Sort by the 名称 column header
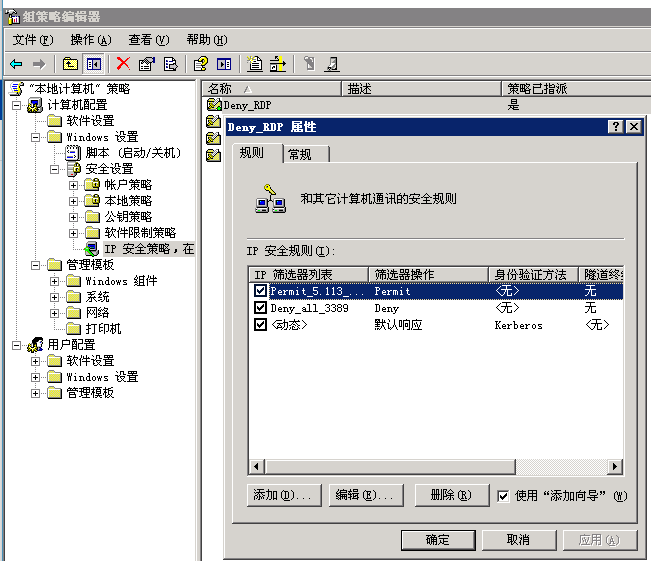Image resolution: width=651 pixels, height=561 pixels. tap(272, 88)
